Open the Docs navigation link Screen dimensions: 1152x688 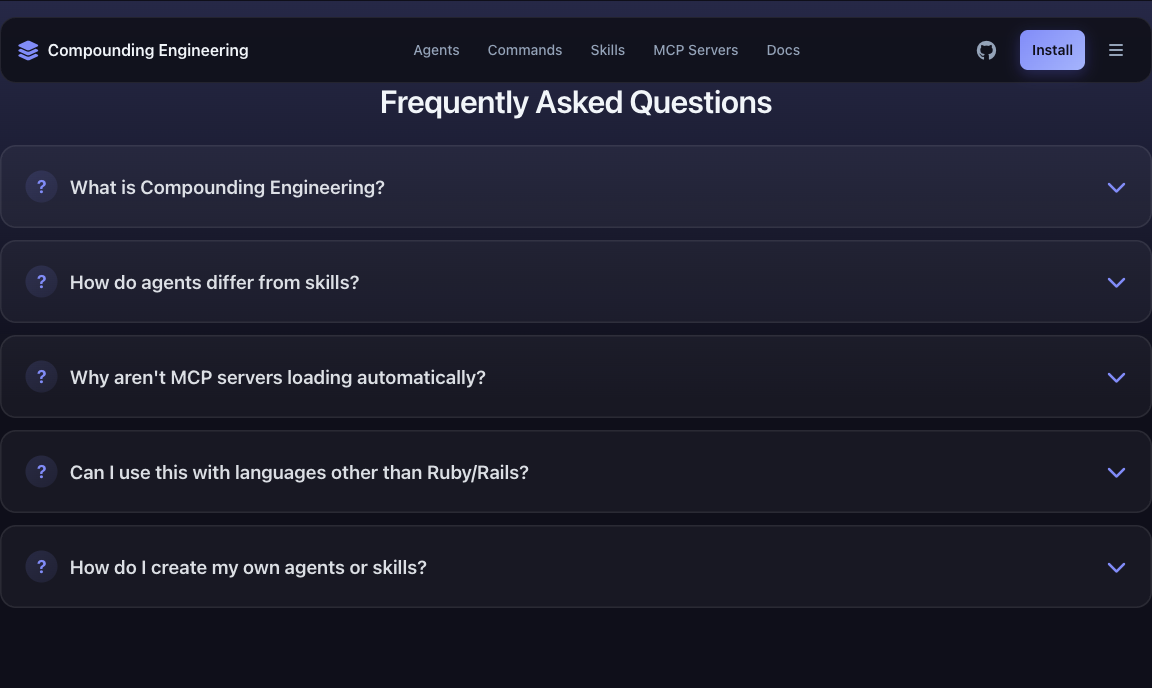(782, 50)
